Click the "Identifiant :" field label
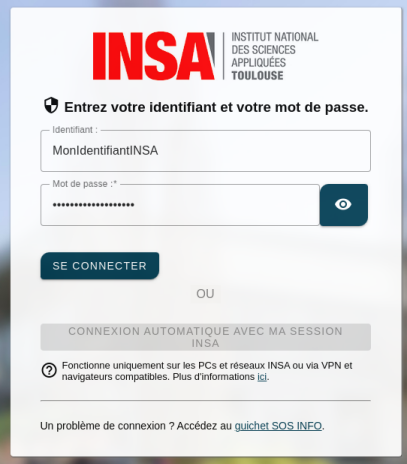This screenshot has width=407, height=464. (75, 130)
